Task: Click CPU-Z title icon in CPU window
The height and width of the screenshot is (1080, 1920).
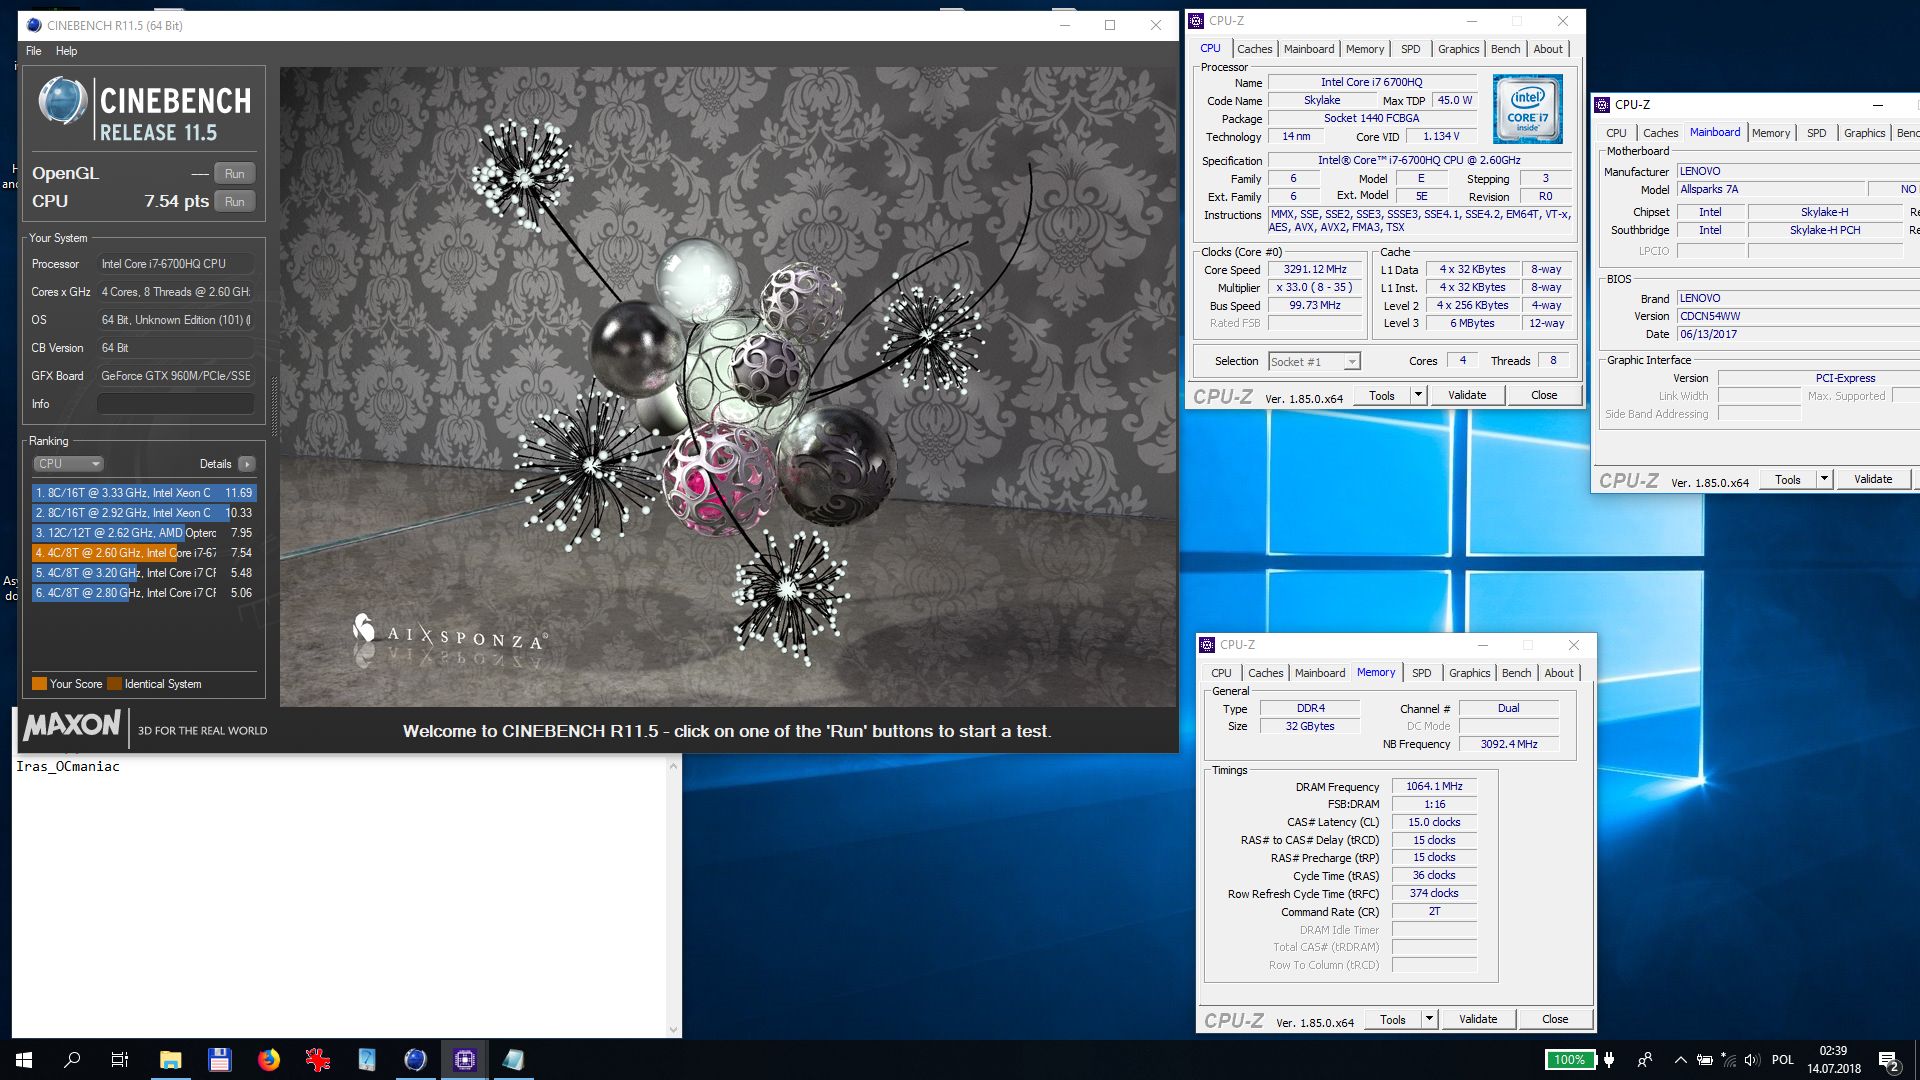Action: pos(1196,21)
